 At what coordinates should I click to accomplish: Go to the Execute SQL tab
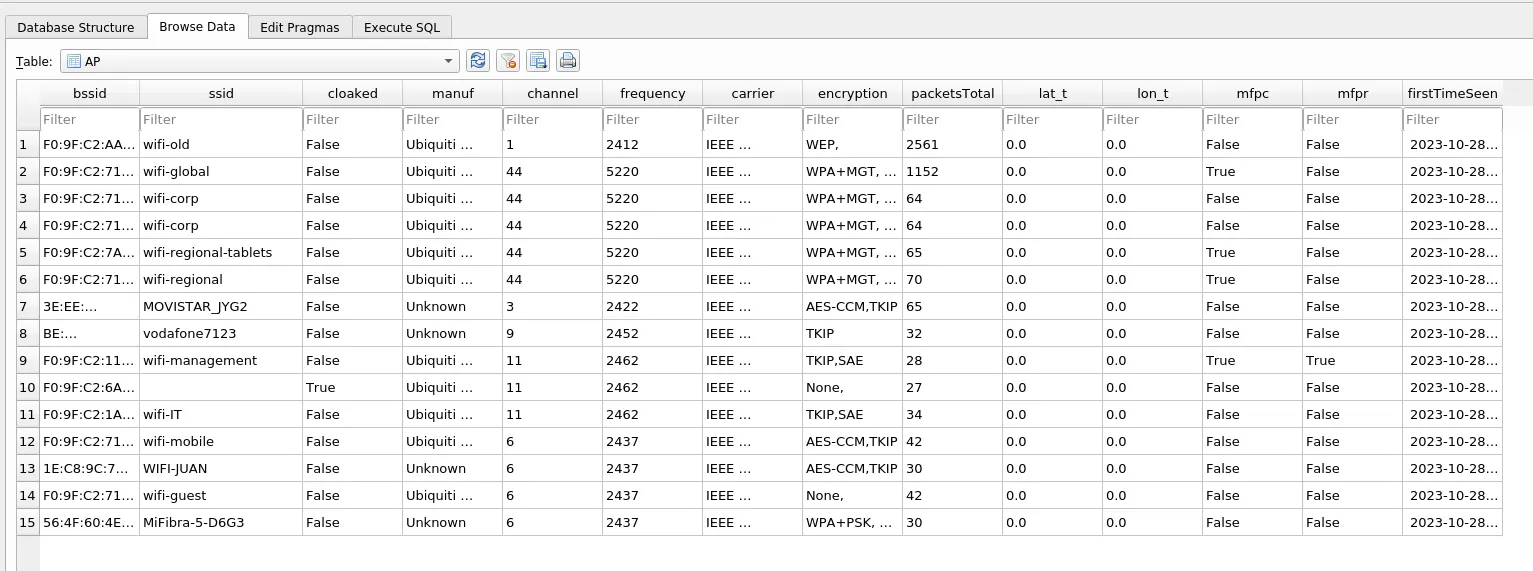pyautogui.click(x=402, y=27)
